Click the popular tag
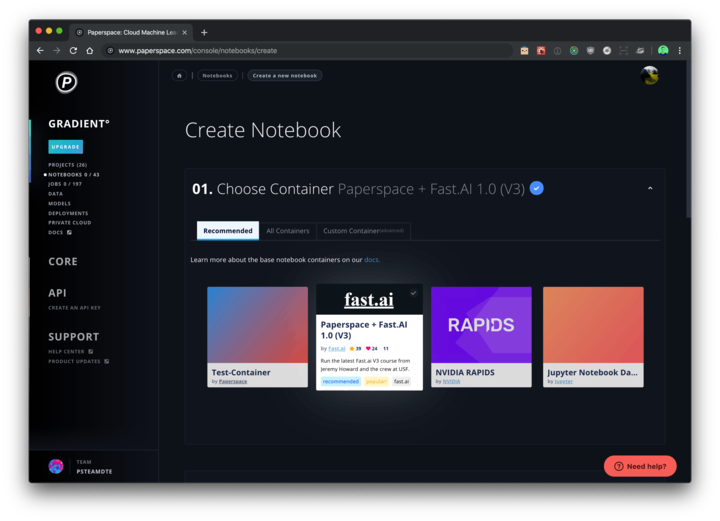Screen dimensions: 720x521 (376, 381)
